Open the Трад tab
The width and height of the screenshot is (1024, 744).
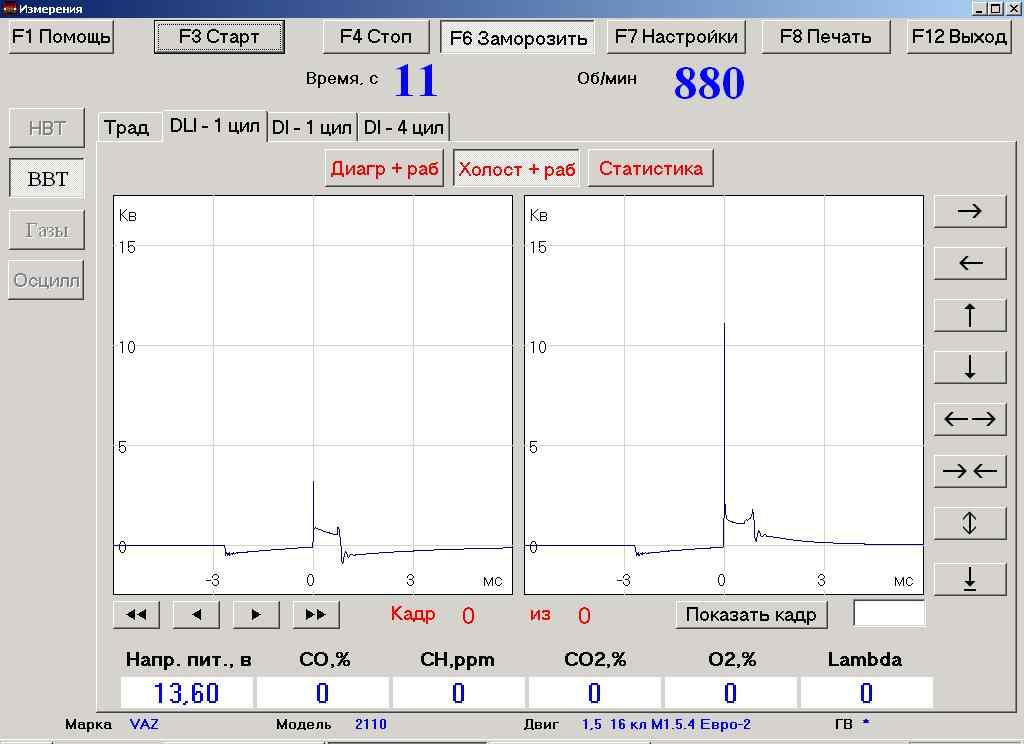tap(128, 127)
